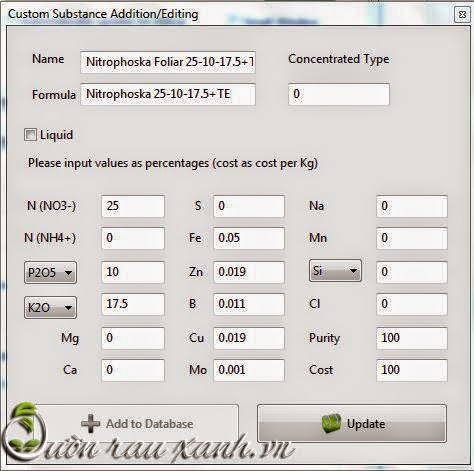Viewport: 474px width, 471px height.
Task: Click the Cost value field
Action: (412, 370)
